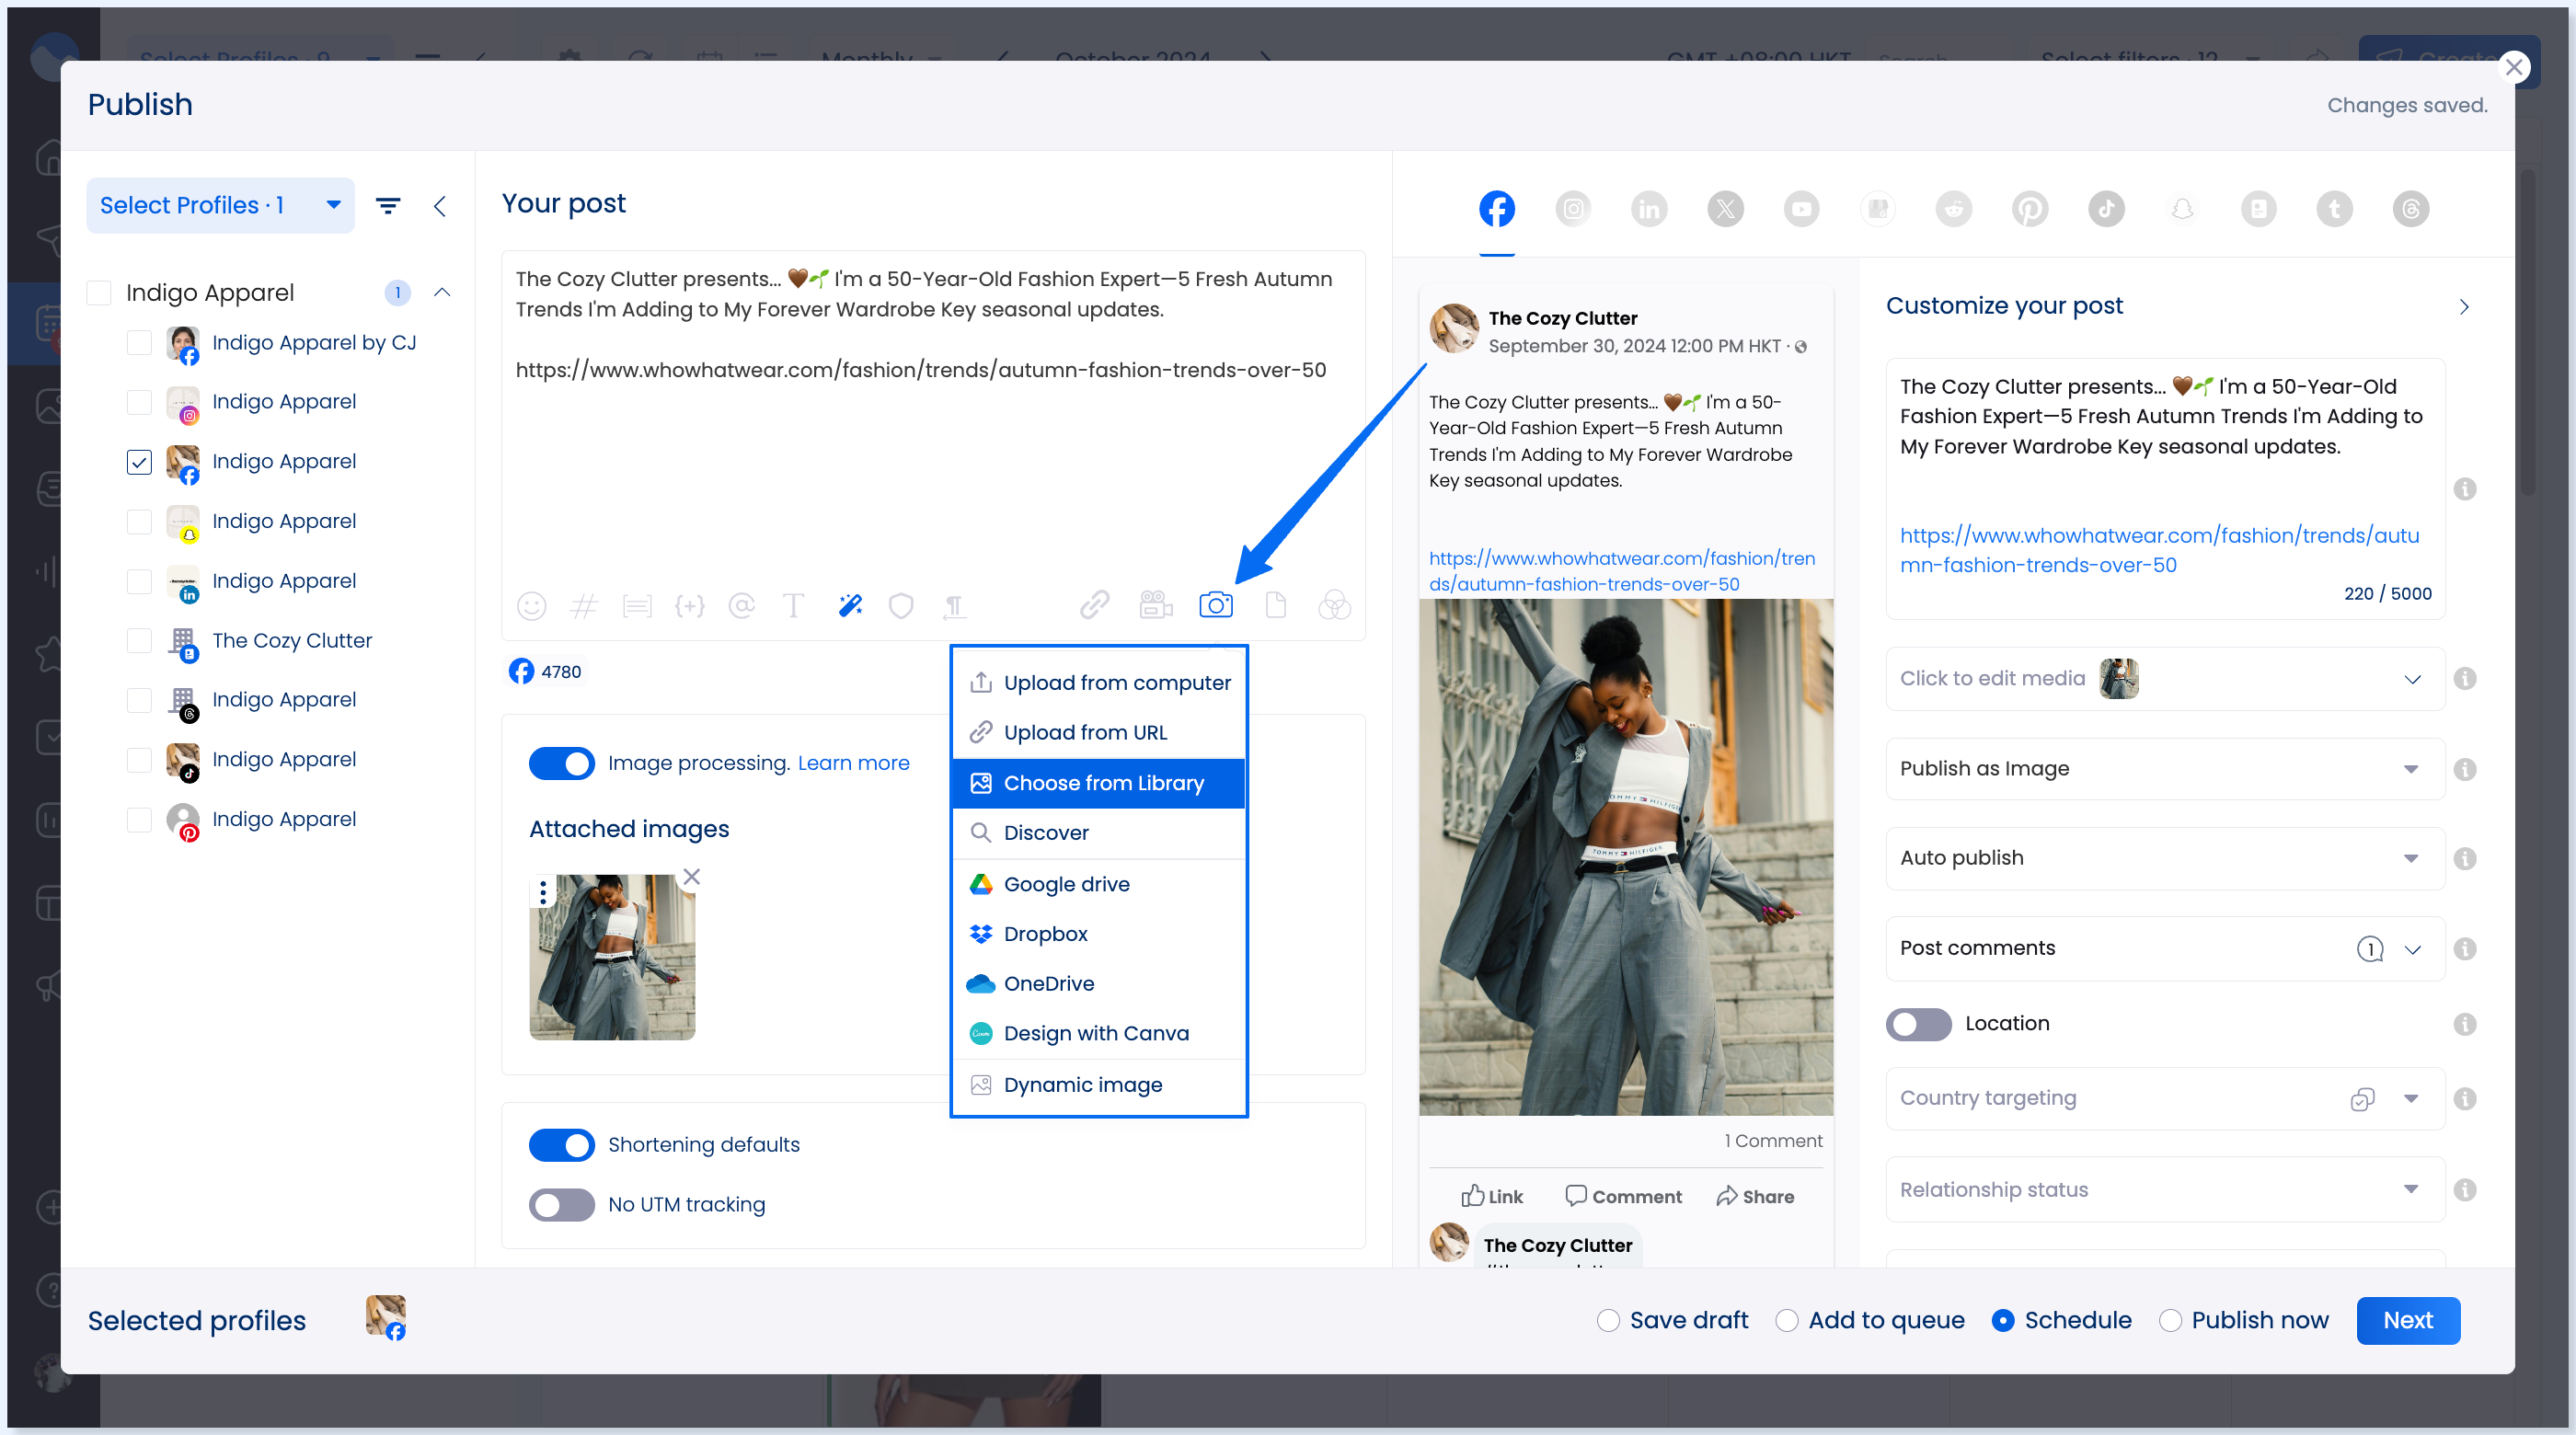Check the Indigo Apparel group checkbox
The image size is (2576, 1435).
99,292
